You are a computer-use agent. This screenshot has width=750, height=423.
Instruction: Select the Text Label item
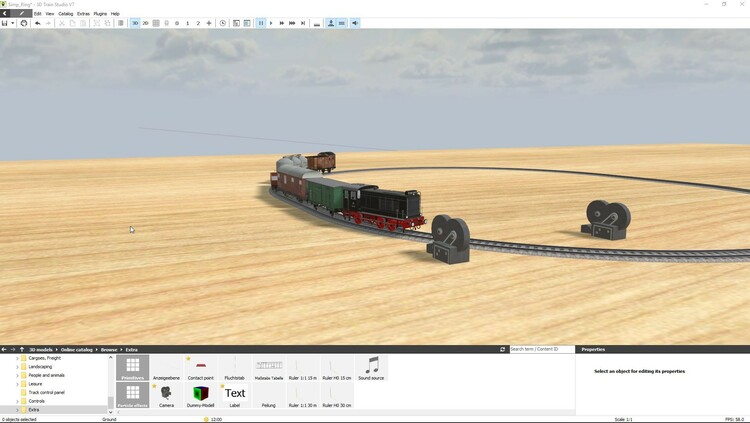pos(234,395)
